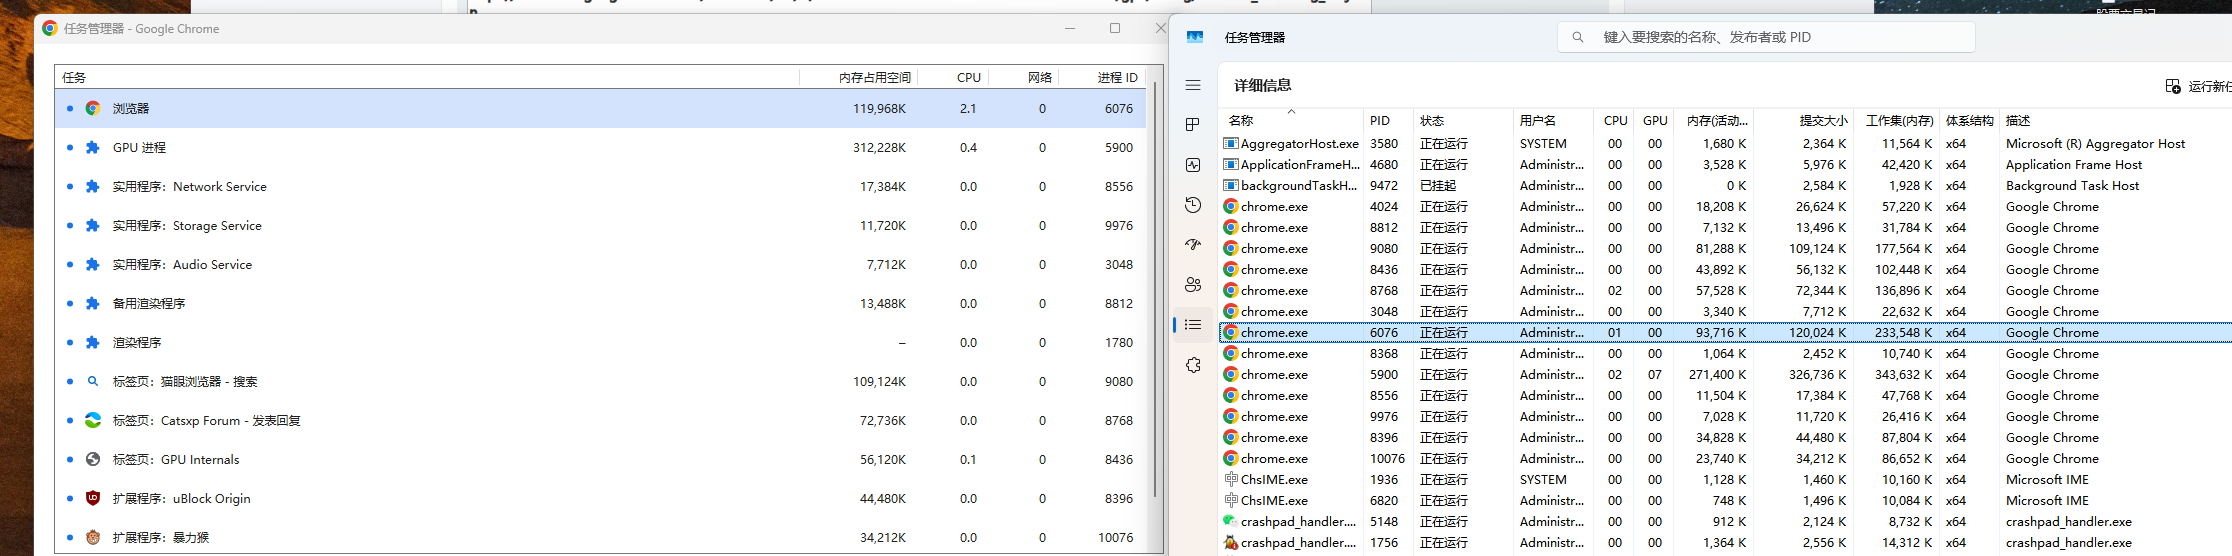The image size is (2232, 556).
Task: Click the Chrome icon of the 浏览器 row
Action: 93,108
